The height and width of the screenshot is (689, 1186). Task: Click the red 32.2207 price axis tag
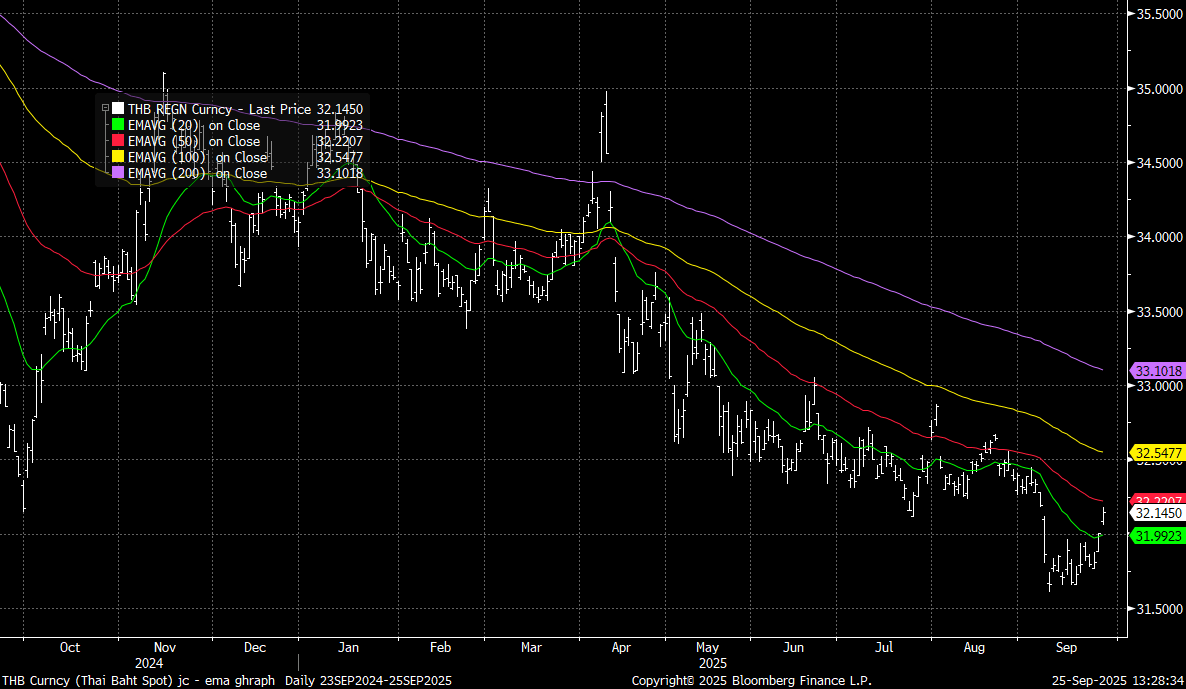point(1157,500)
